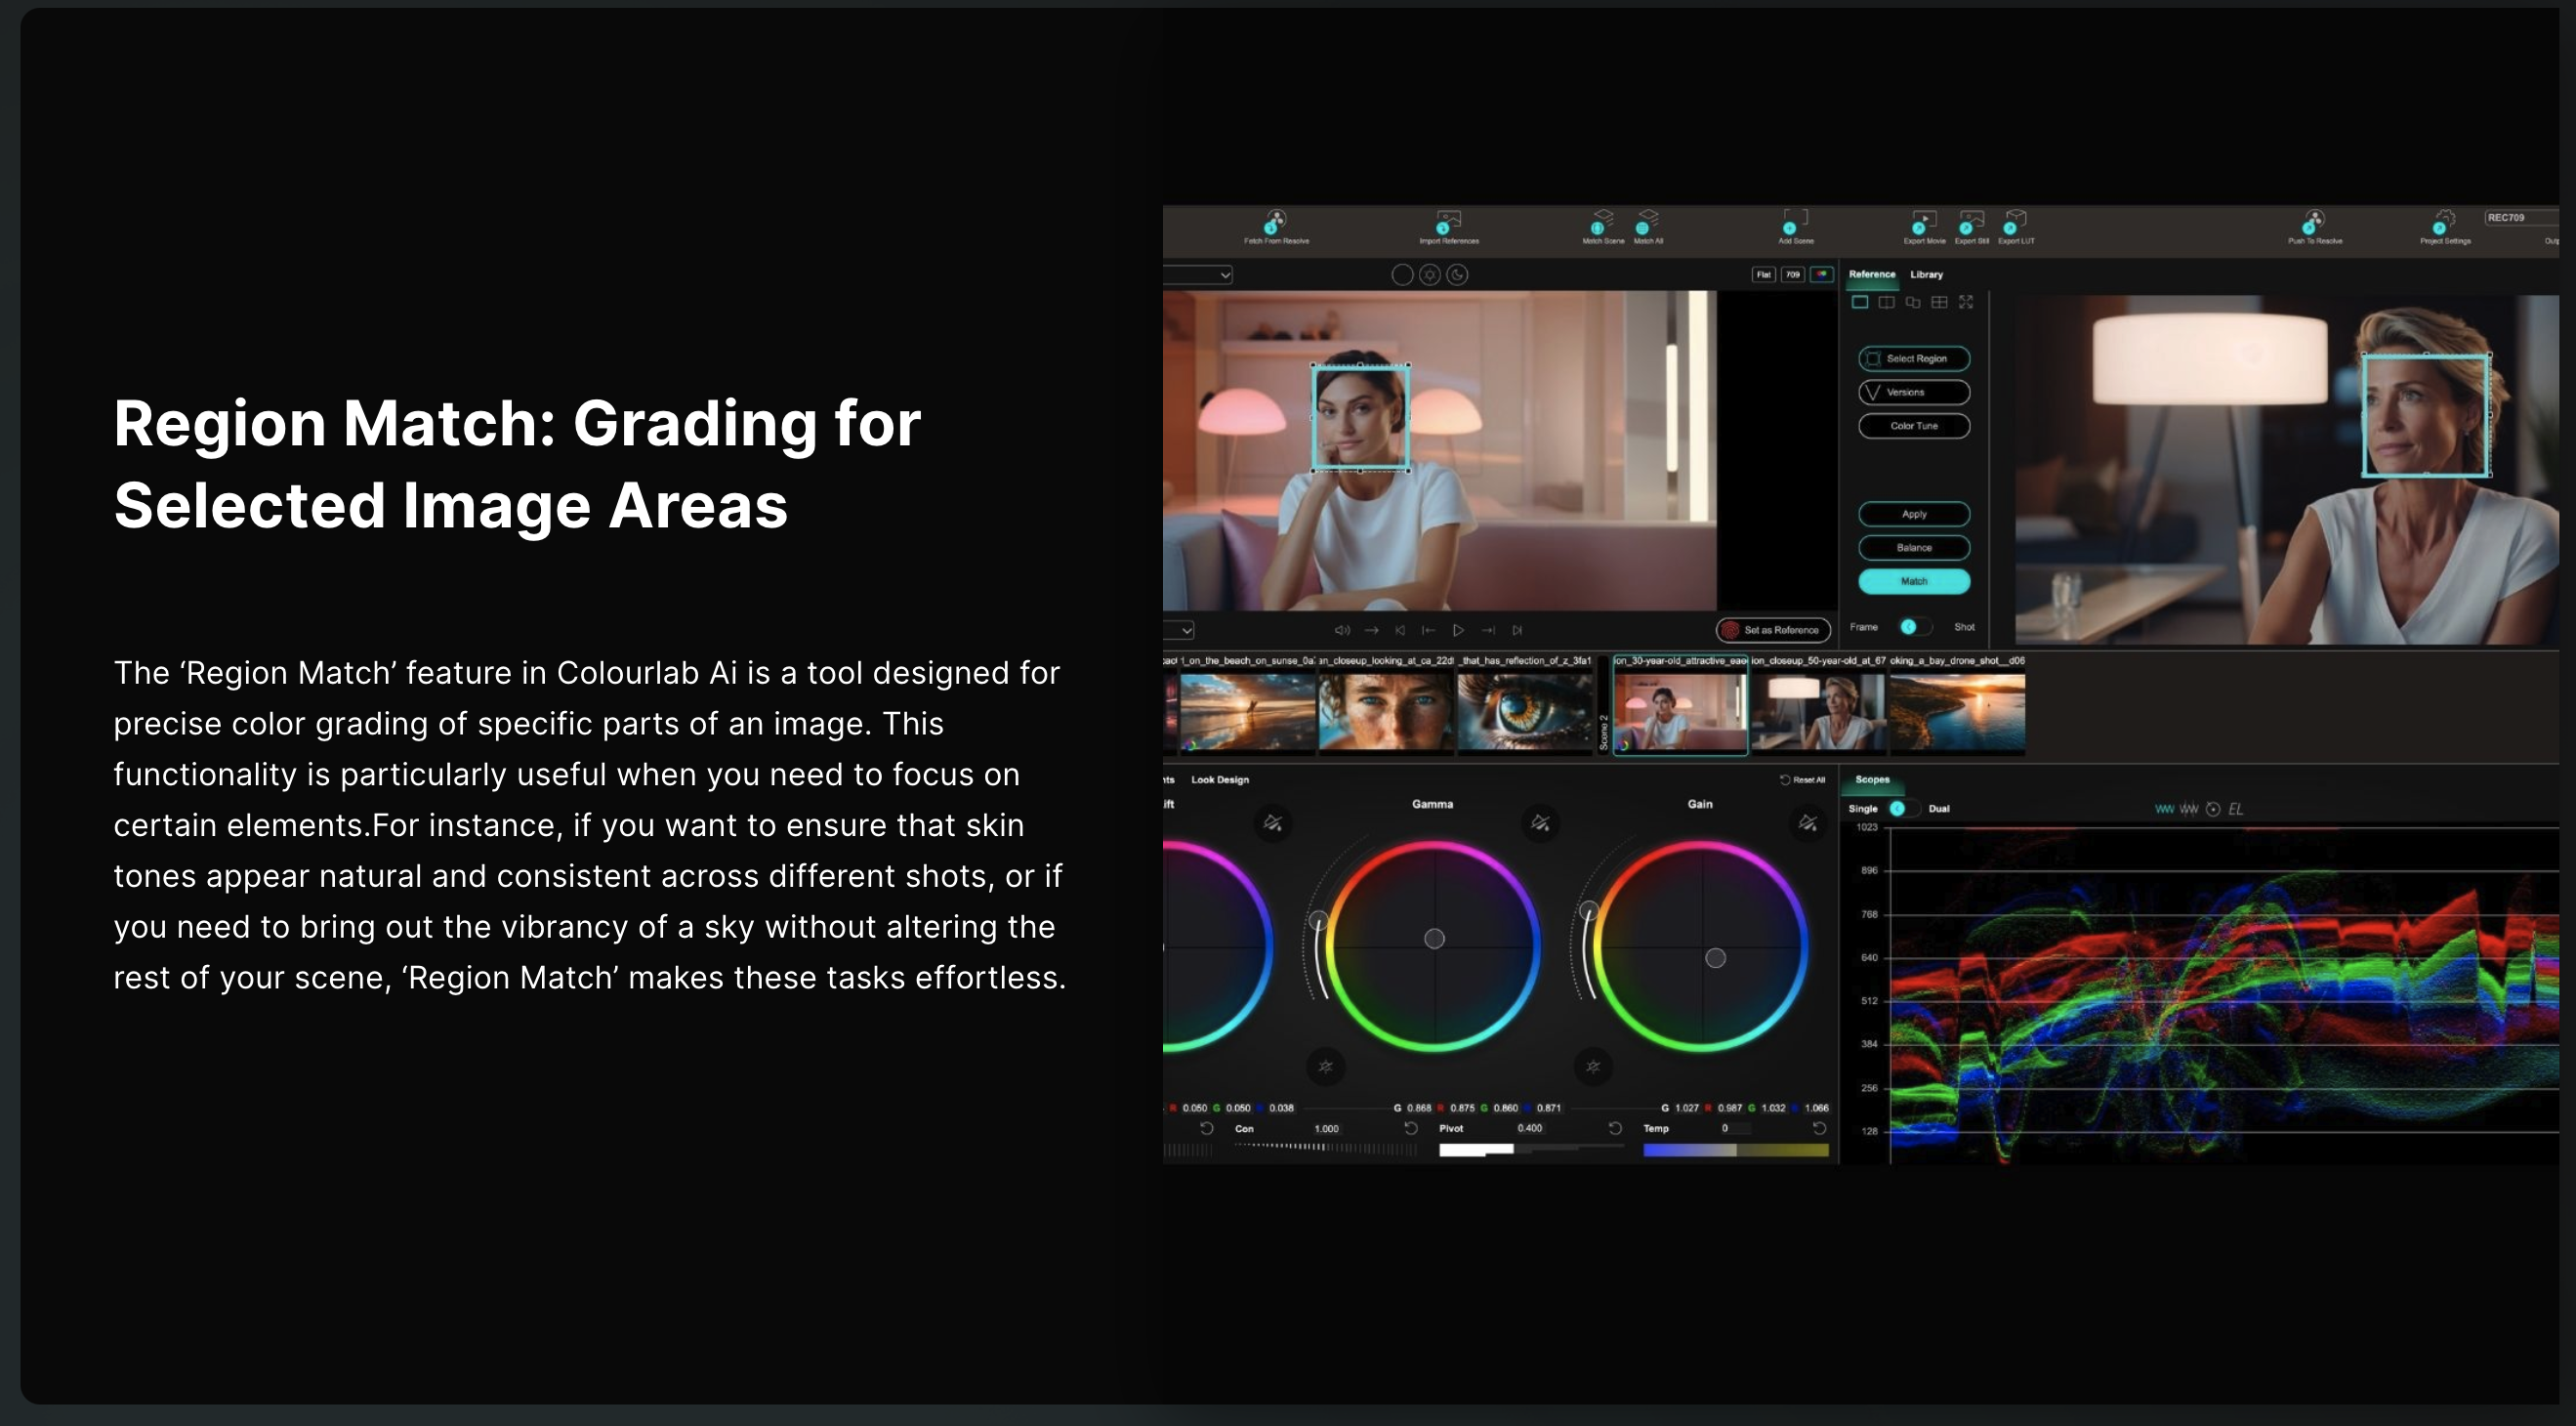Click the Set as Reference button
The image size is (2576, 1426).
[x=1773, y=630]
